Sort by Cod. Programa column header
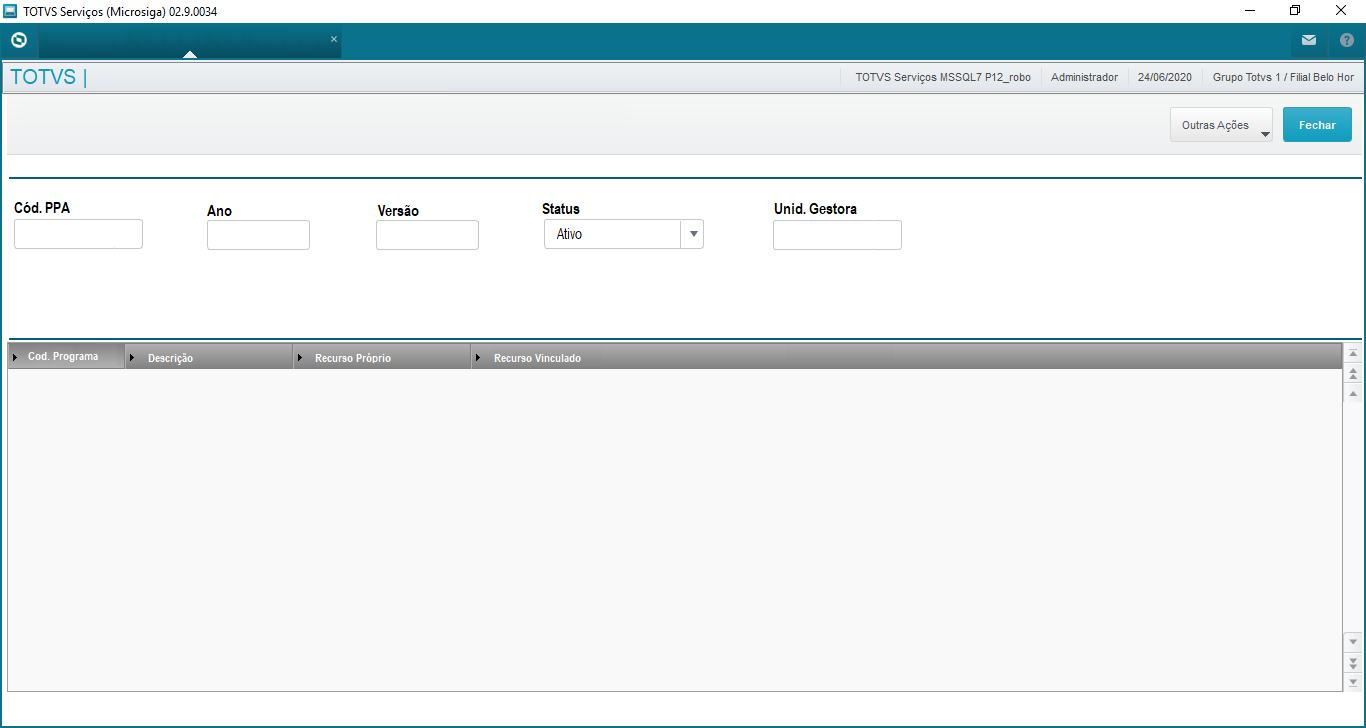Viewport: 1366px width, 728px height. click(66, 357)
